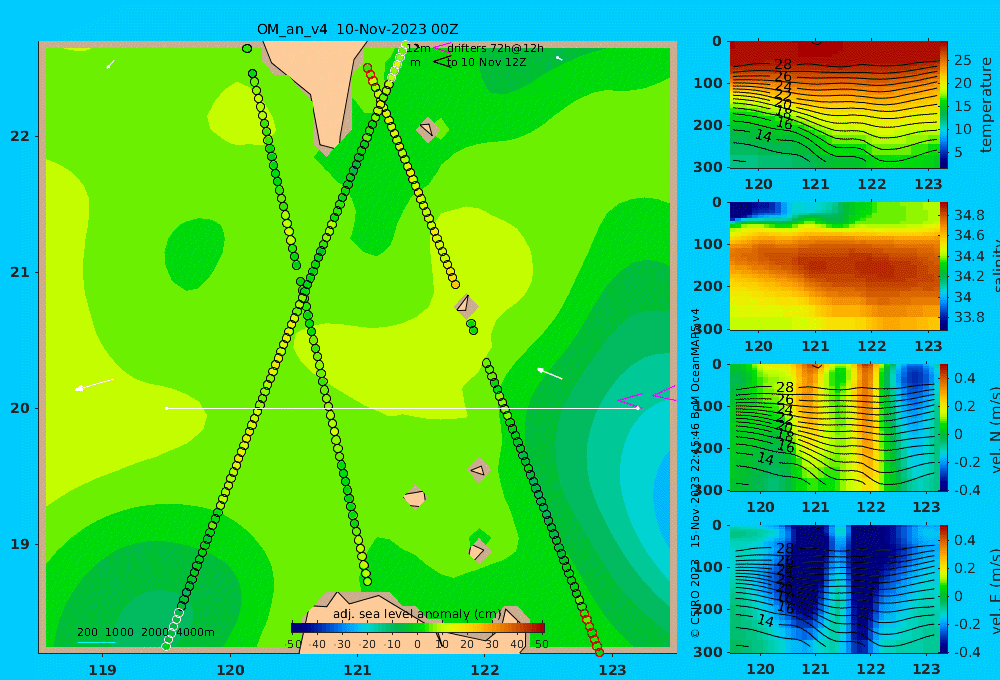Click the vel. N colorbar
This screenshot has height=680, width=1000.
[944, 427]
